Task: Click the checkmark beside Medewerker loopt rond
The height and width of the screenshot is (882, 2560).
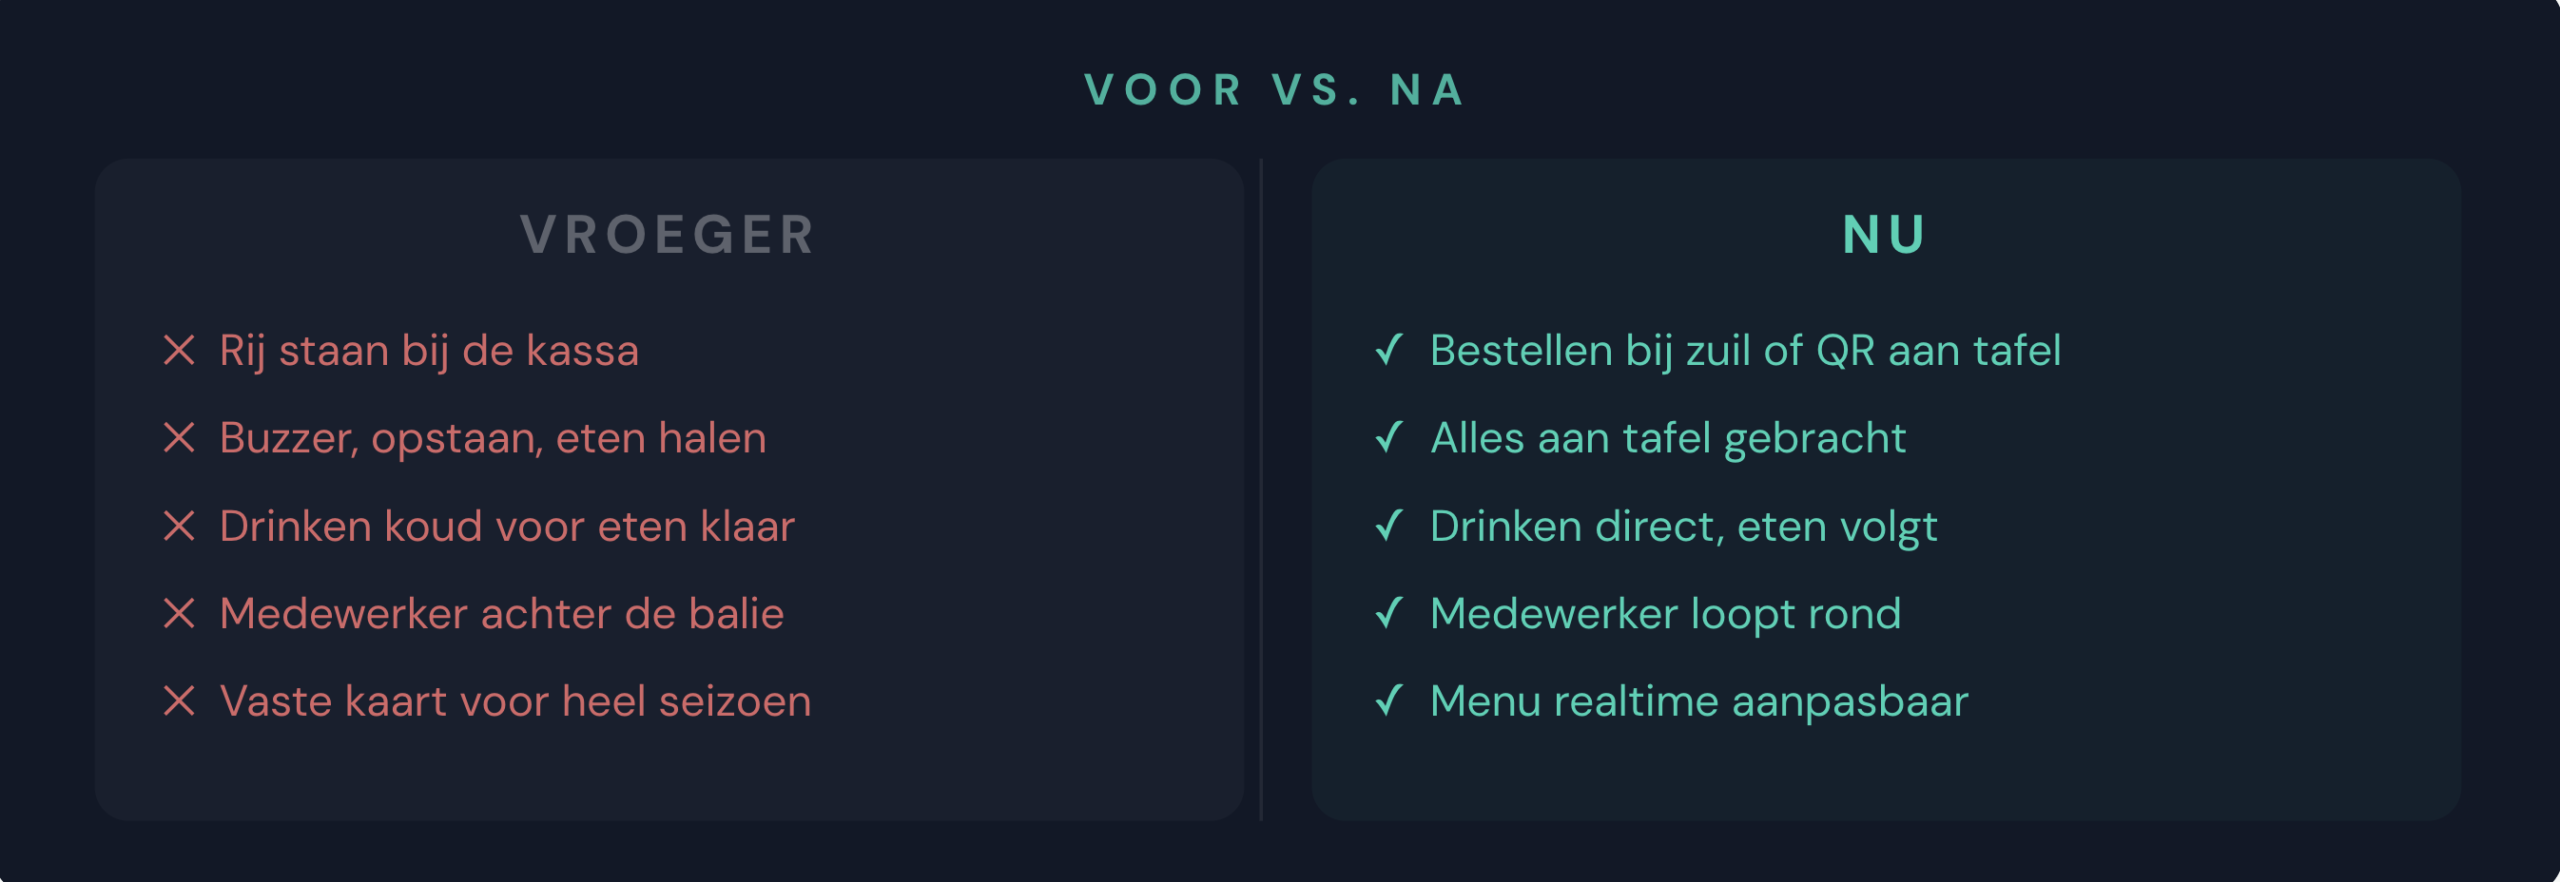Action: (1389, 613)
